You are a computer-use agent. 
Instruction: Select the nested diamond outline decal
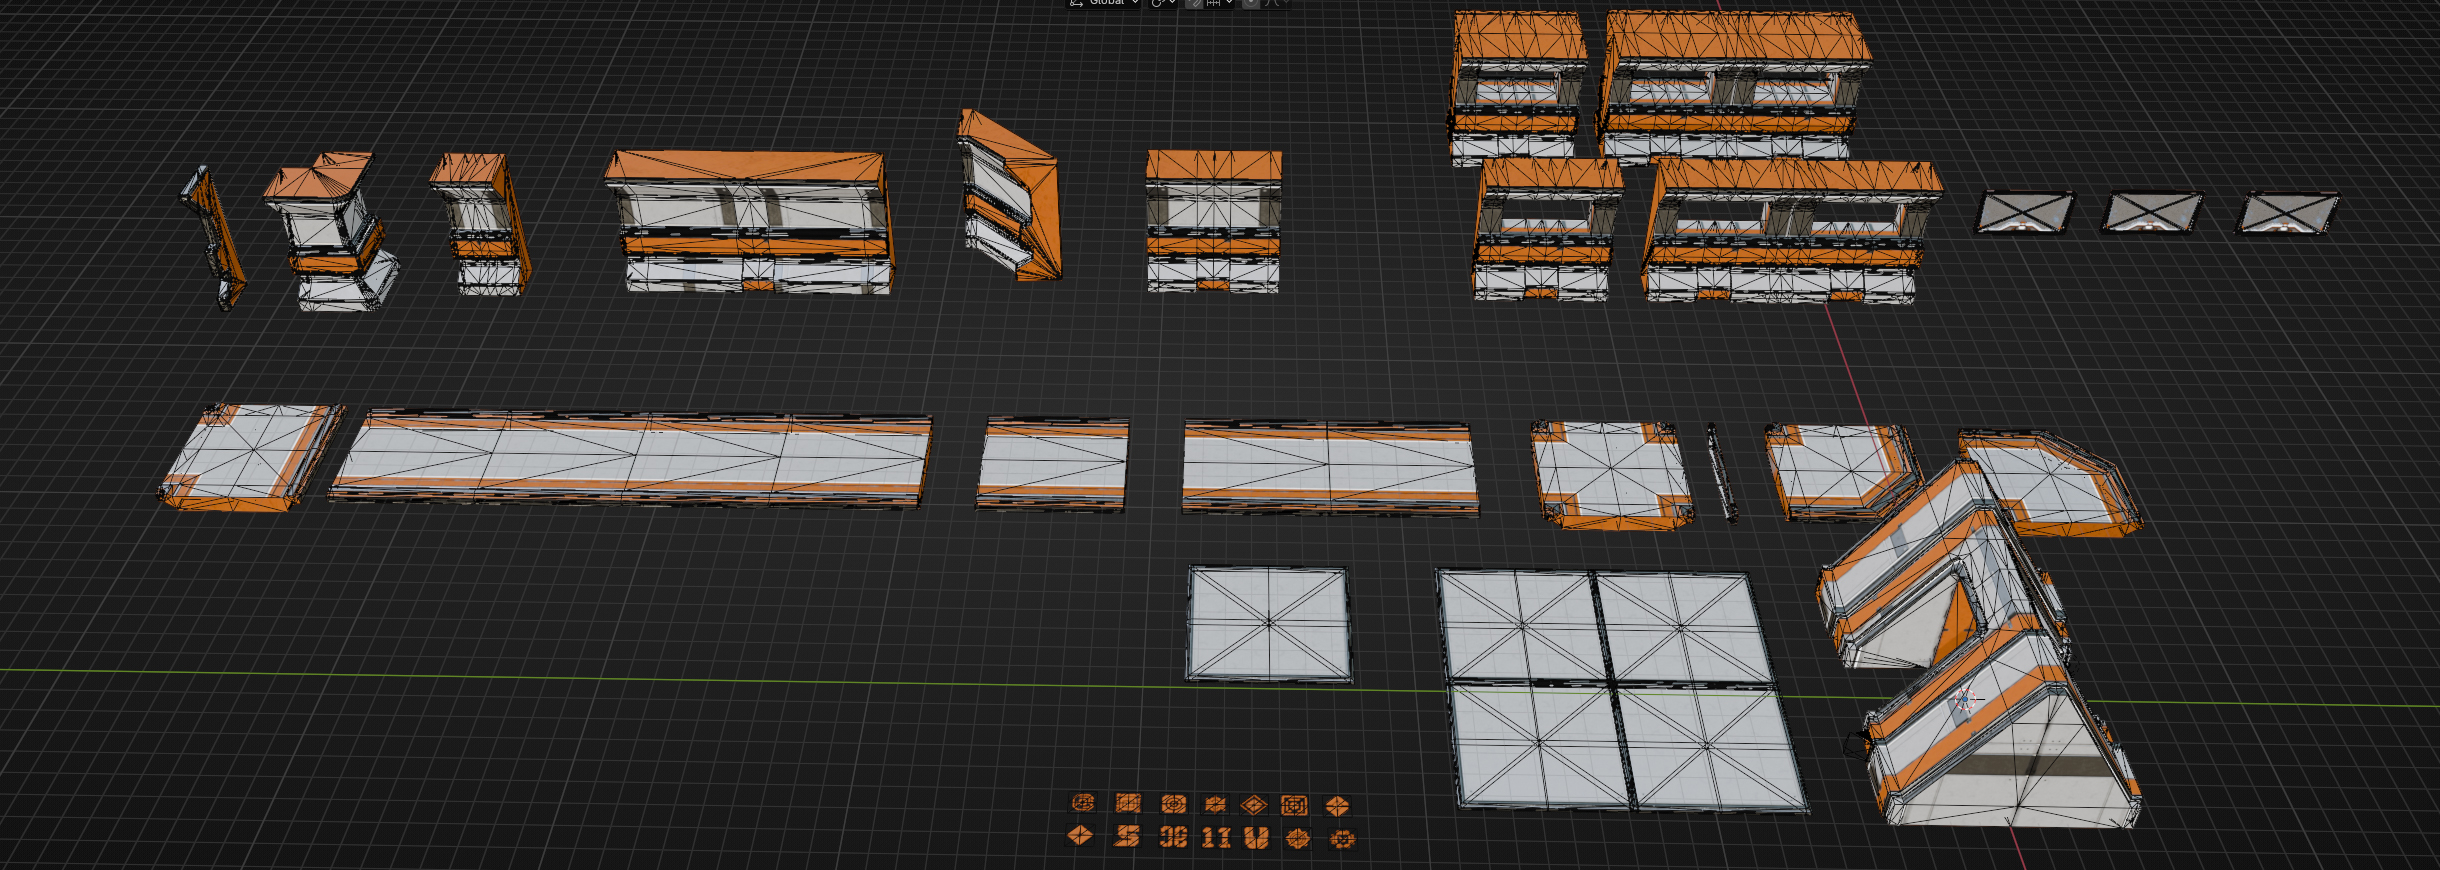point(1254,805)
